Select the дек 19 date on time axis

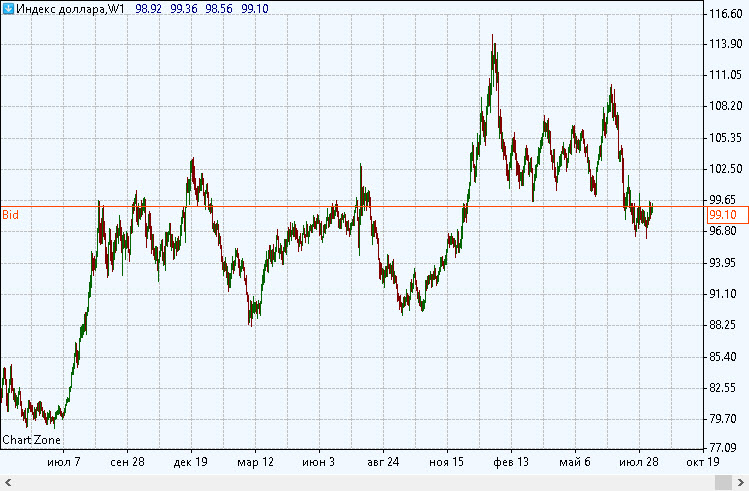click(x=190, y=463)
